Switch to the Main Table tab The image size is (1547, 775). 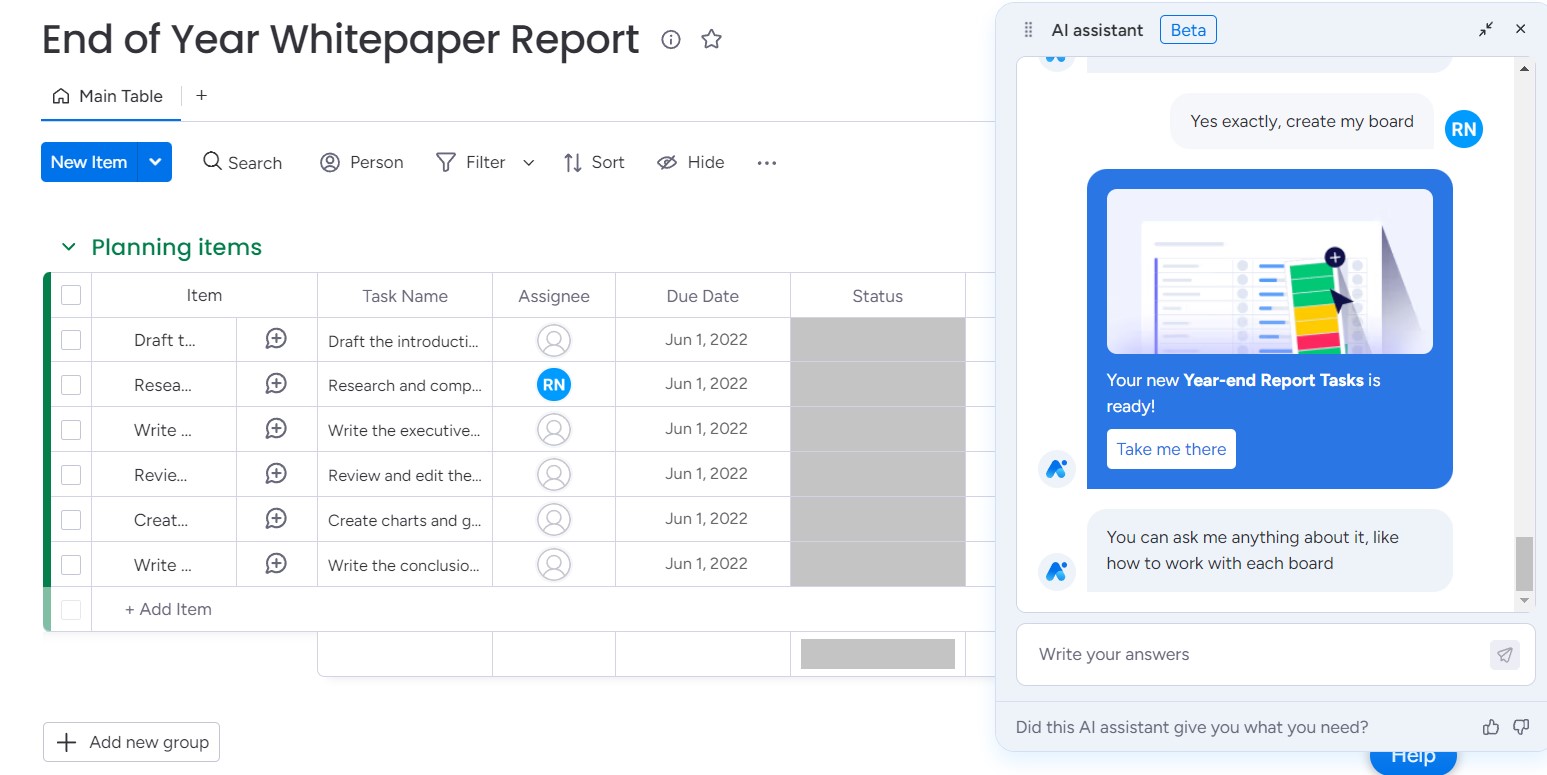[108, 97]
